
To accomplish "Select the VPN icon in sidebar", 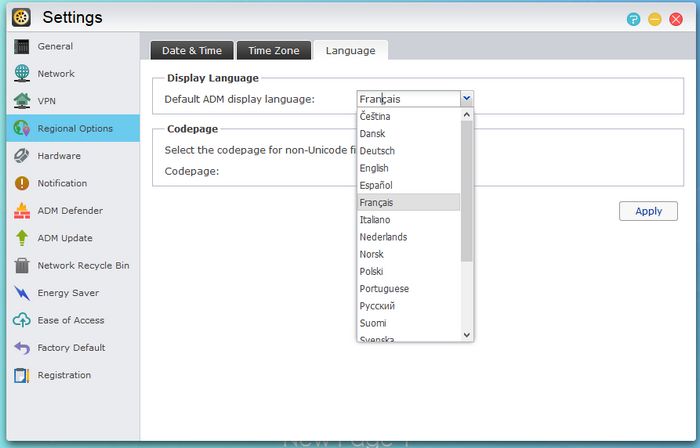I will click(x=21, y=101).
